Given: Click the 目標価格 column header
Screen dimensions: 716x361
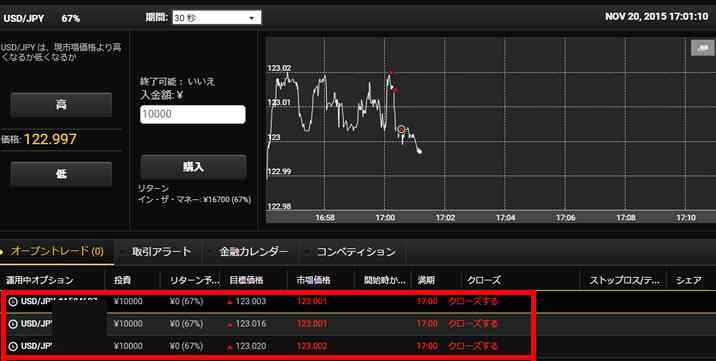Looking at the screenshot, I should [x=246, y=280].
